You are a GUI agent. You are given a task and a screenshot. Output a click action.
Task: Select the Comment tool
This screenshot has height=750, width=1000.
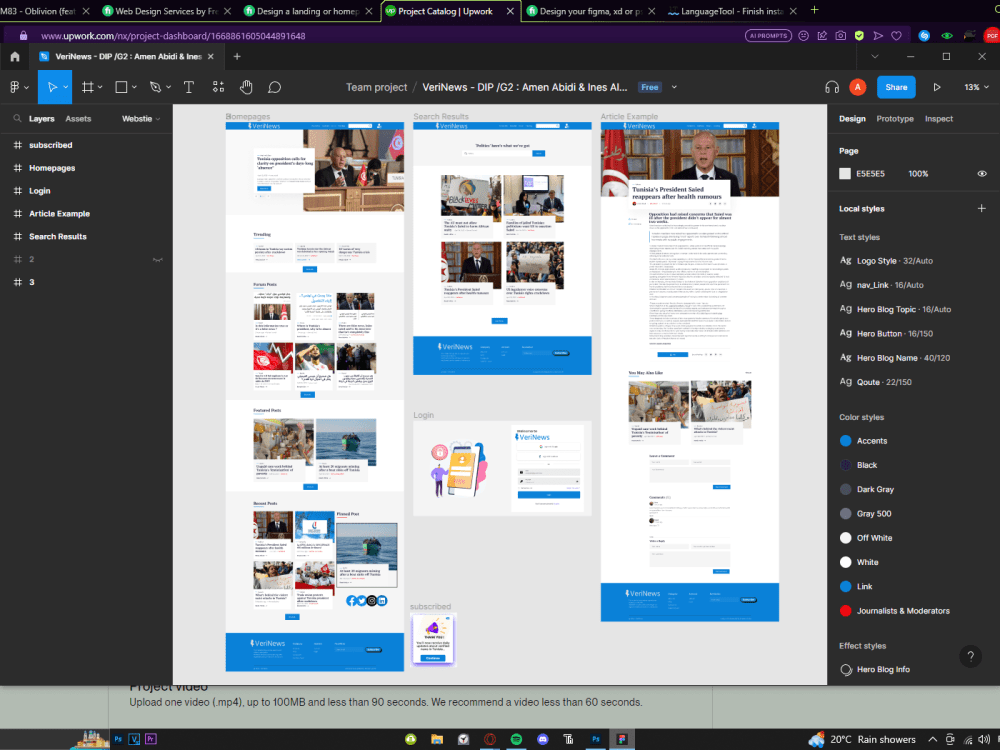tap(274, 87)
